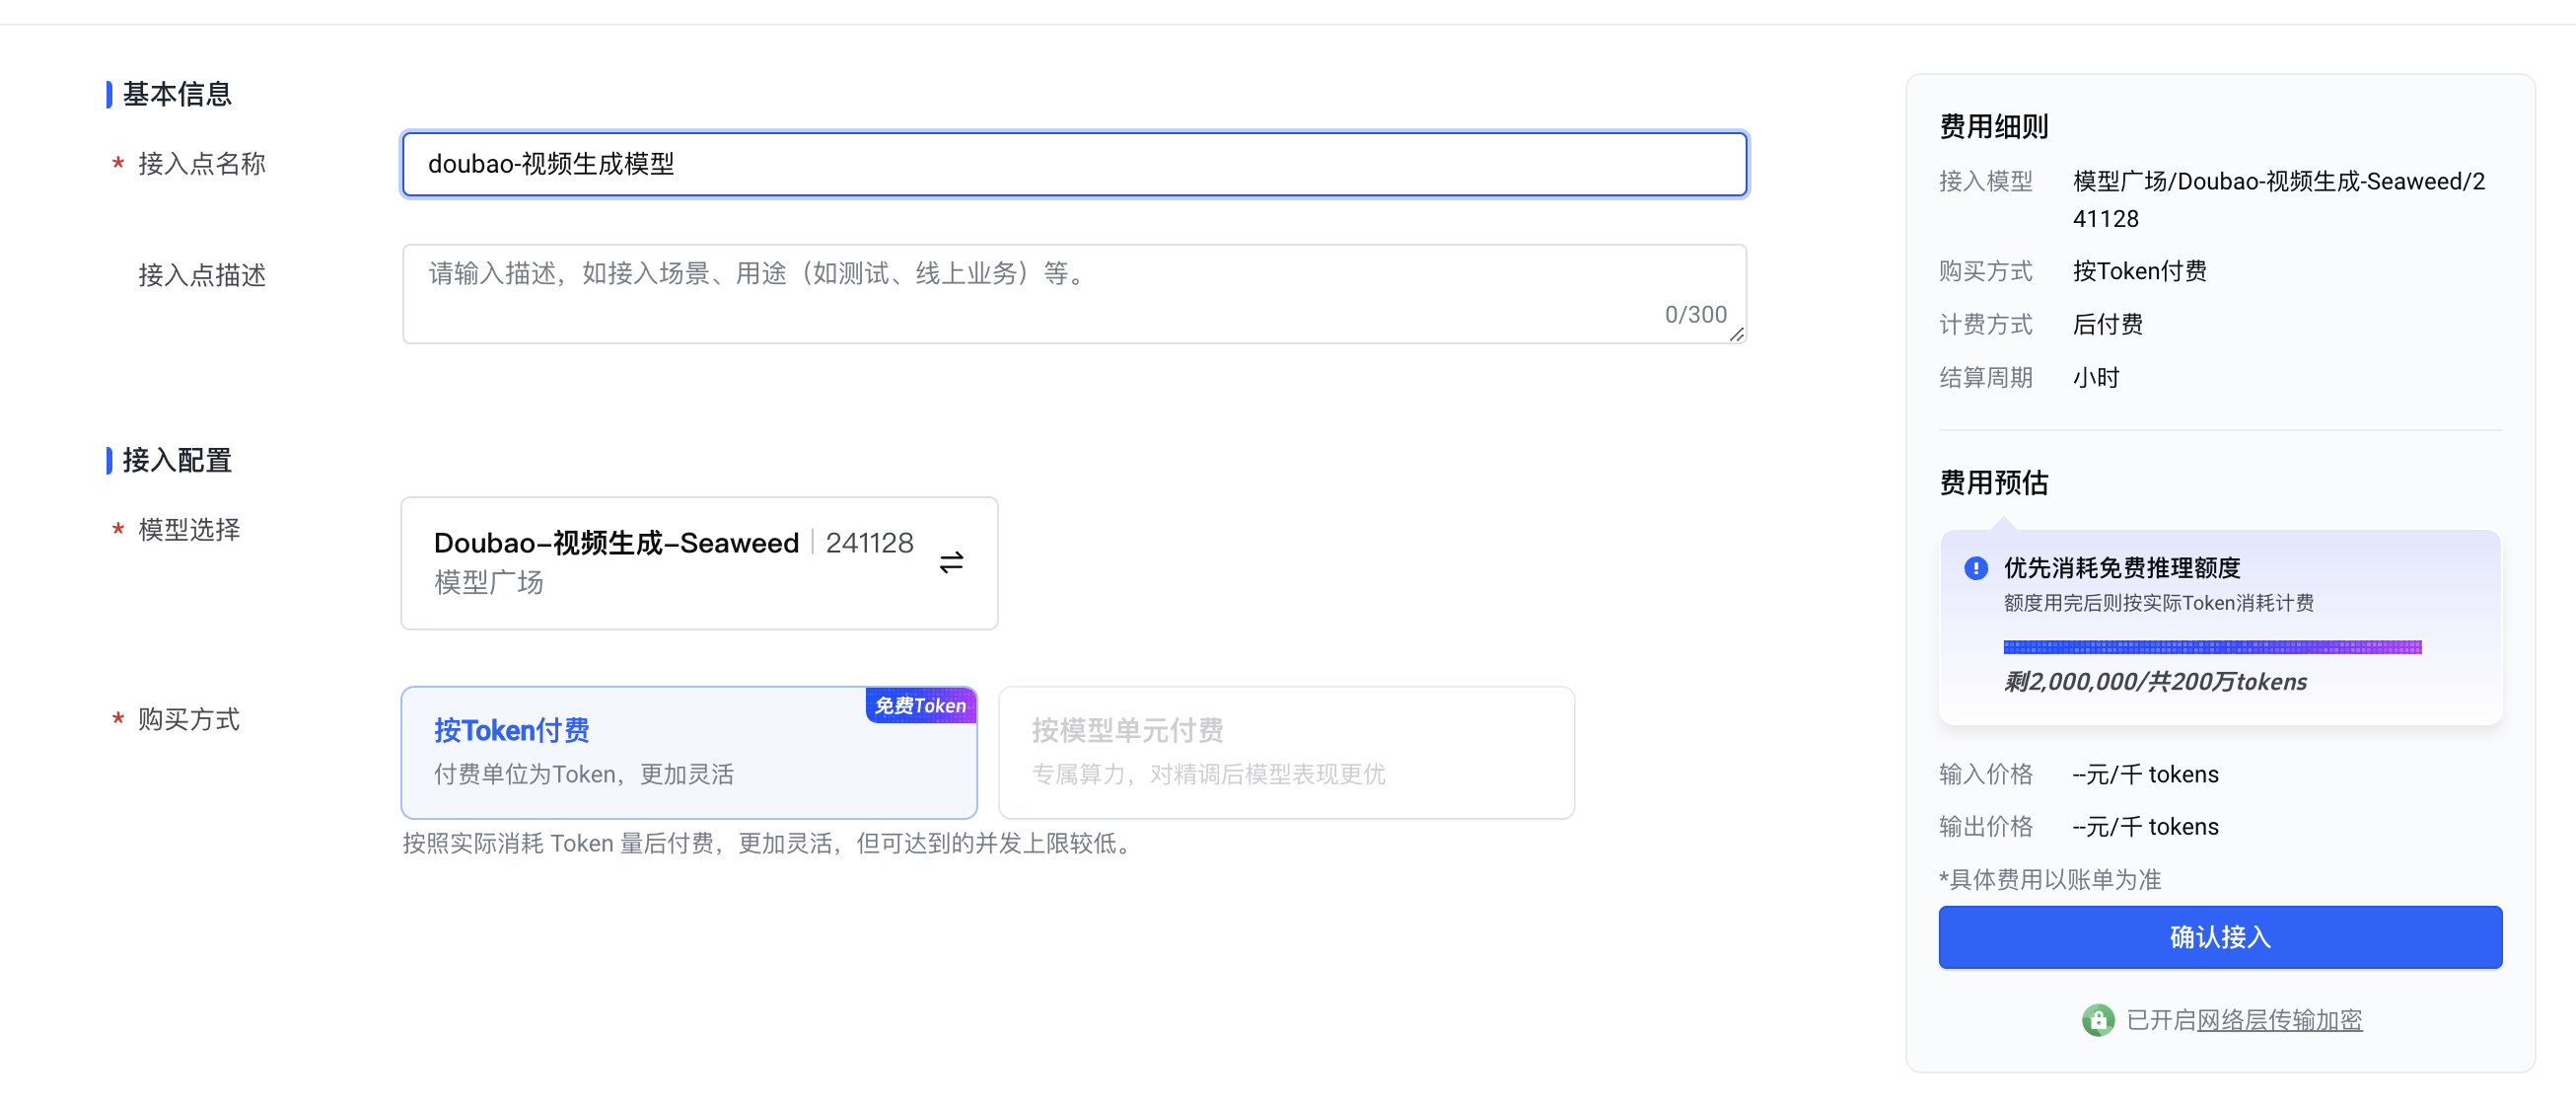
Task: Focus the 接入点名称 input field
Action: [x=1074, y=164]
